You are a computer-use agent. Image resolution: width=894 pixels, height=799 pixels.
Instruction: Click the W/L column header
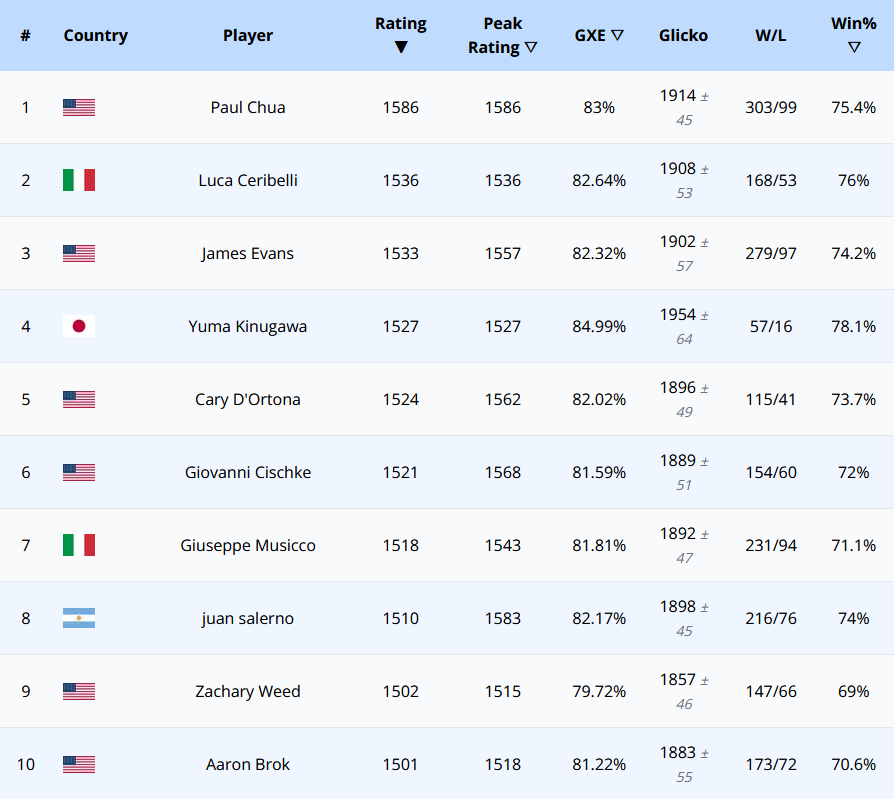[770, 35]
